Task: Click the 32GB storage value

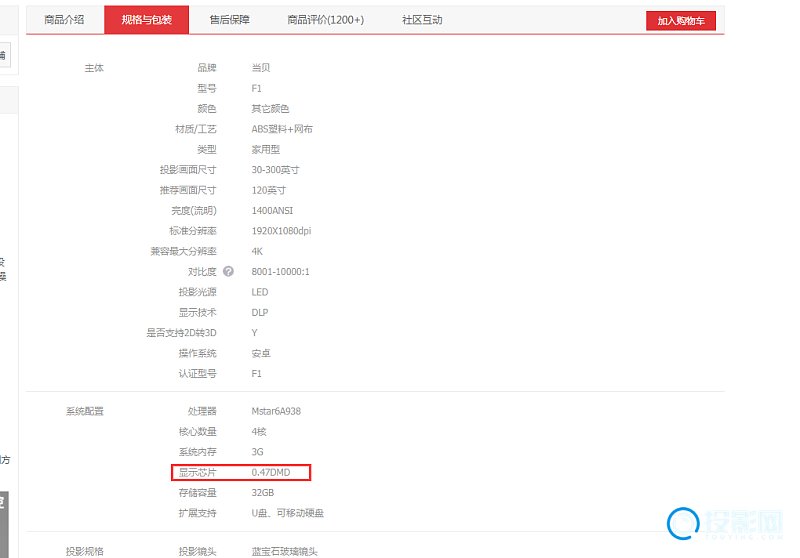Action: (x=262, y=493)
